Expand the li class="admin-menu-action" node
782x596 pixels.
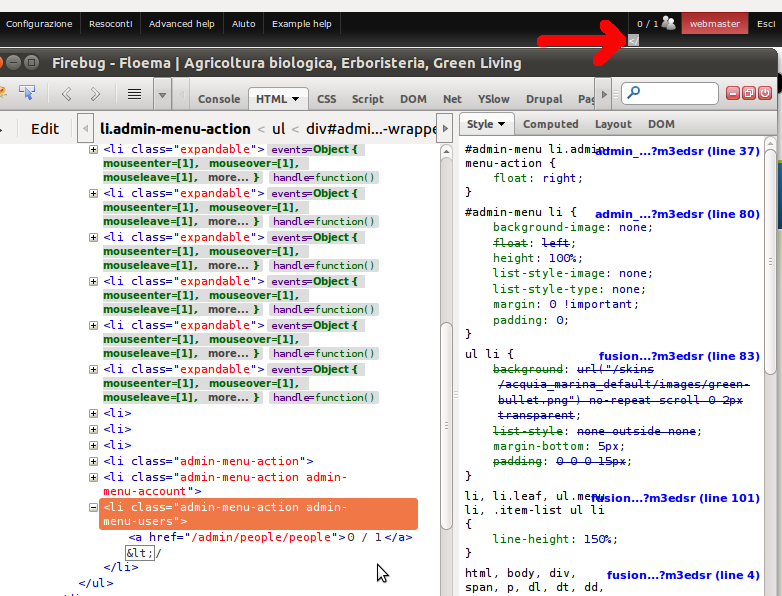93,461
